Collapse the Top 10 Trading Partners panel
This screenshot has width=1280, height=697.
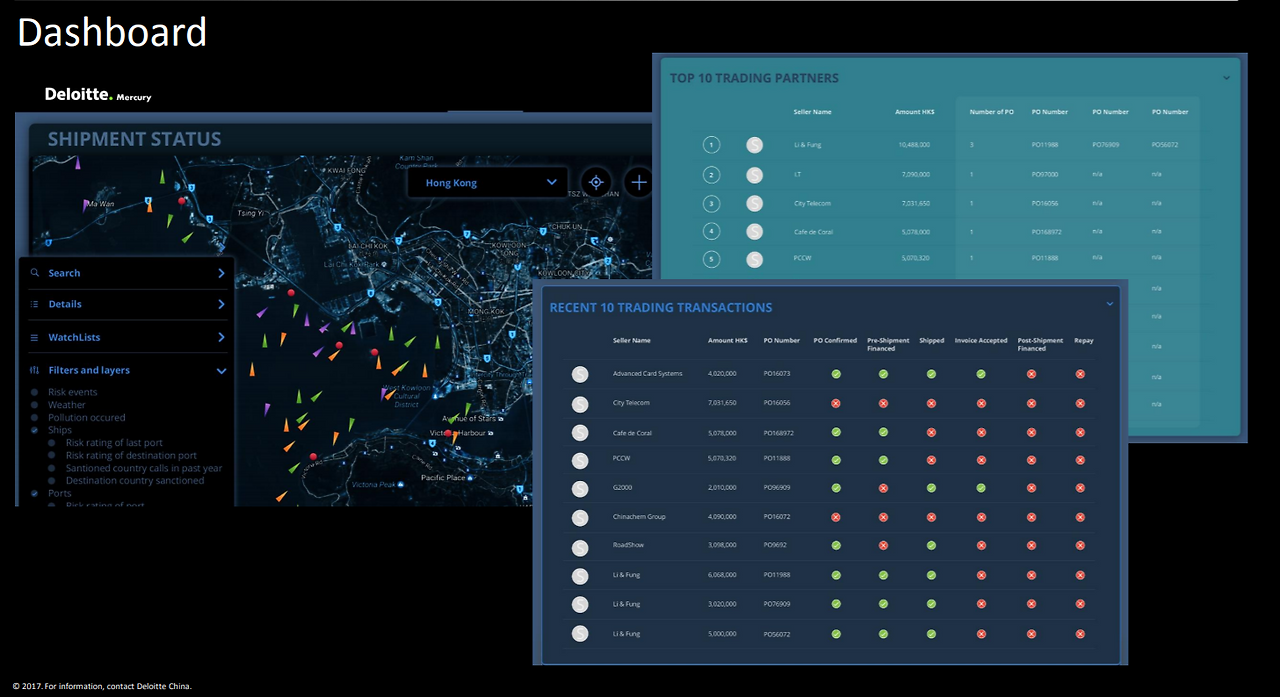click(1226, 77)
